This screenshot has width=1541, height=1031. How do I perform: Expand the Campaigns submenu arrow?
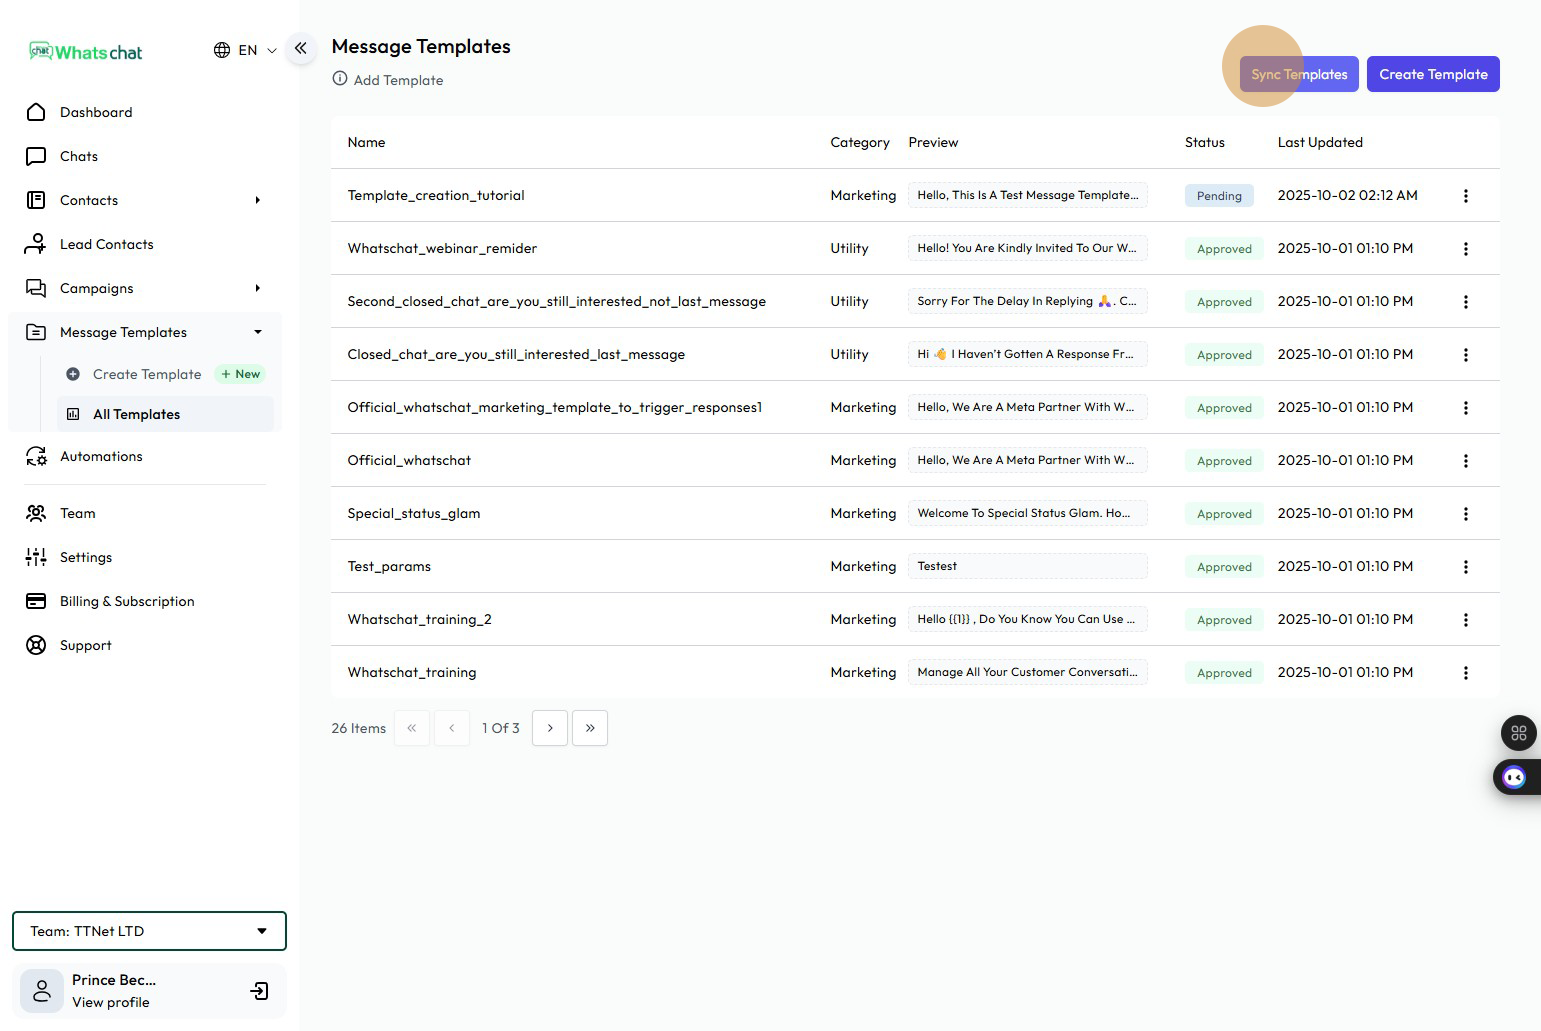(257, 288)
